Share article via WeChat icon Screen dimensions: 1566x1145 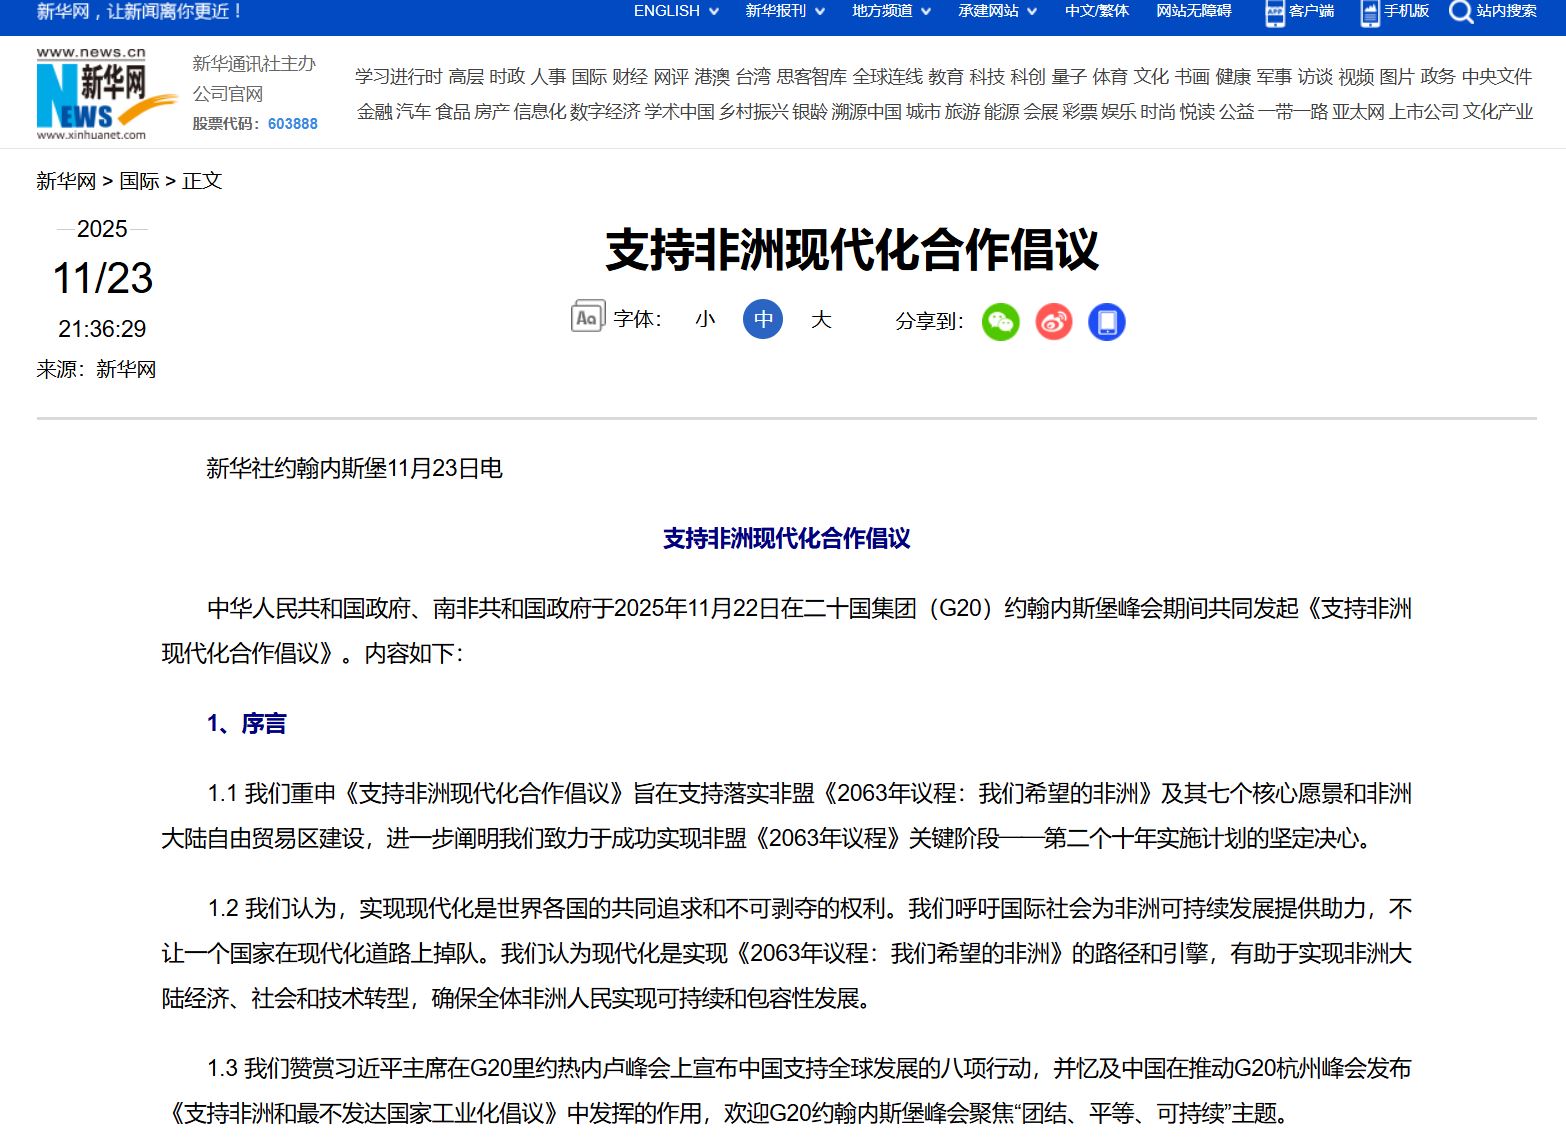1000,322
